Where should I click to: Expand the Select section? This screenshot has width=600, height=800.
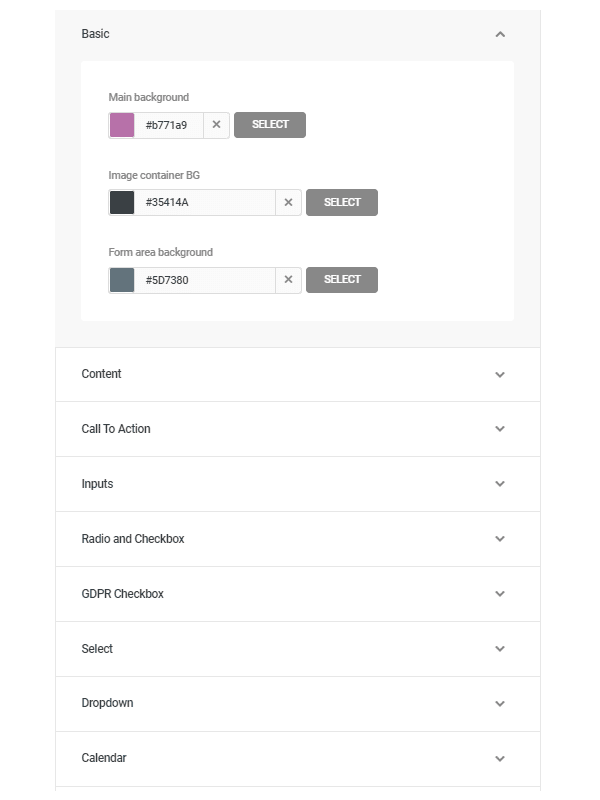click(500, 649)
